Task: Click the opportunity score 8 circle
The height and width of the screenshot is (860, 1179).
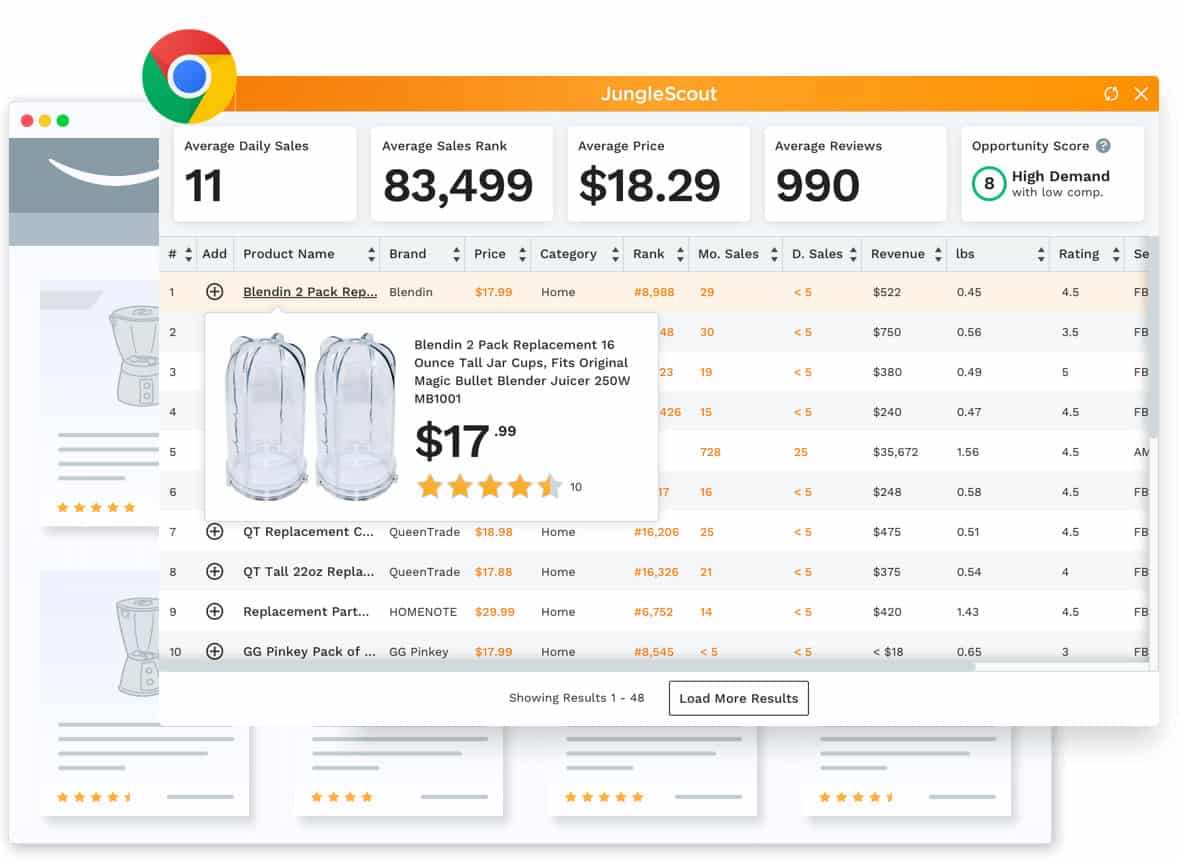Action: [x=989, y=183]
